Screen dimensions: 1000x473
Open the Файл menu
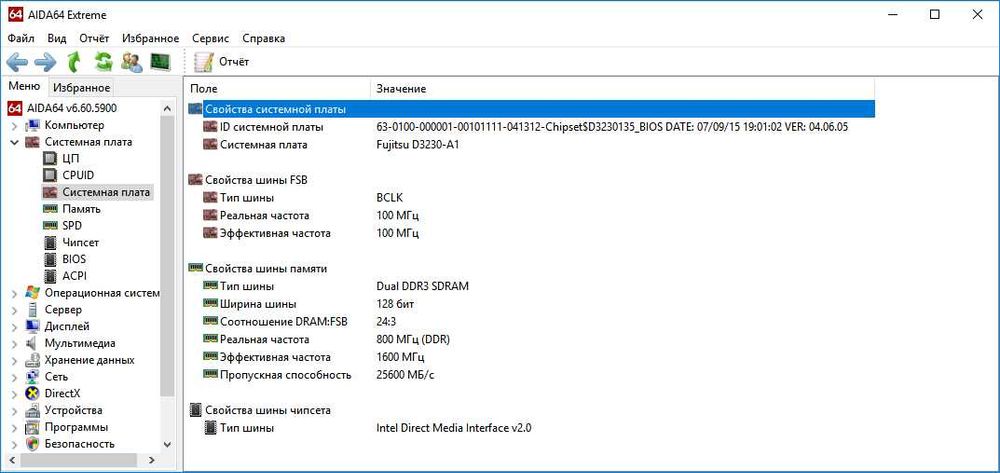coord(21,38)
